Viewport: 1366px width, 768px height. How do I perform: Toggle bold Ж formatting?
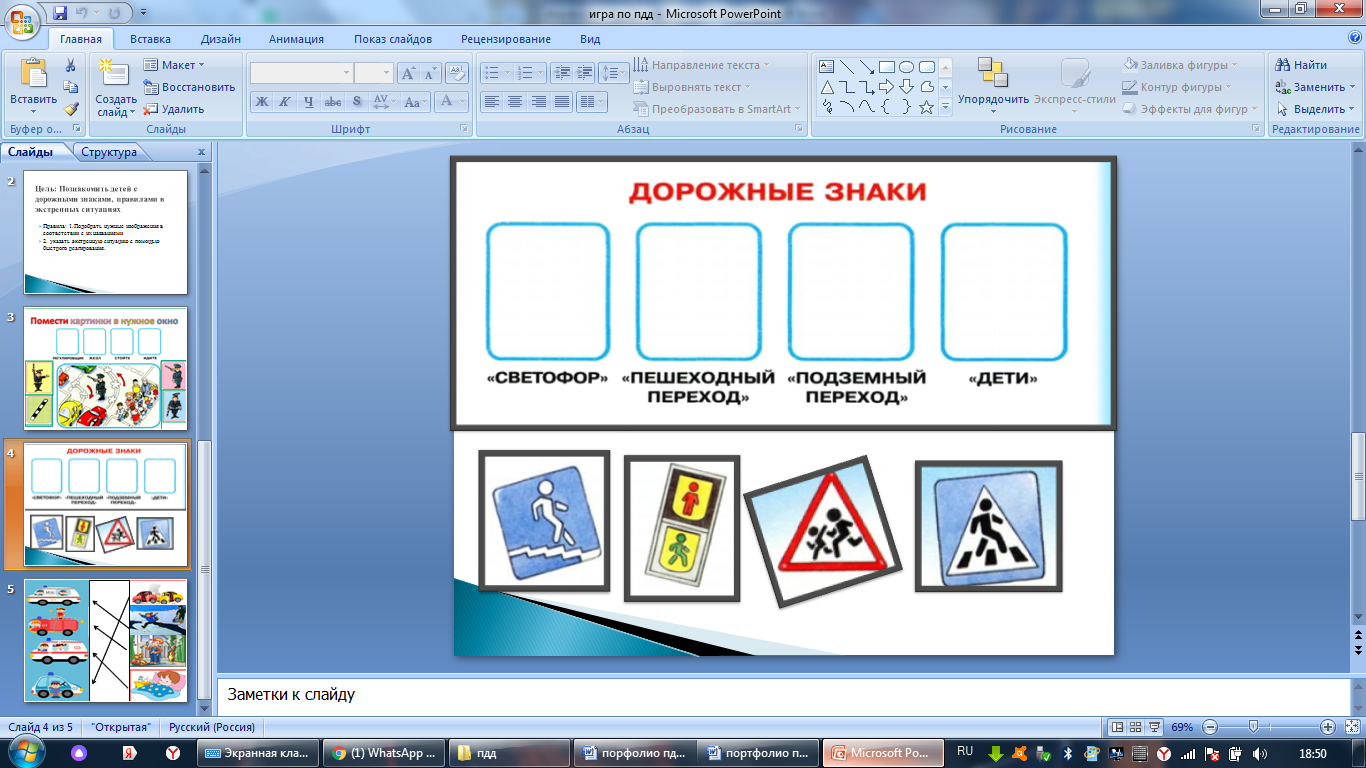tap(261, 101)
